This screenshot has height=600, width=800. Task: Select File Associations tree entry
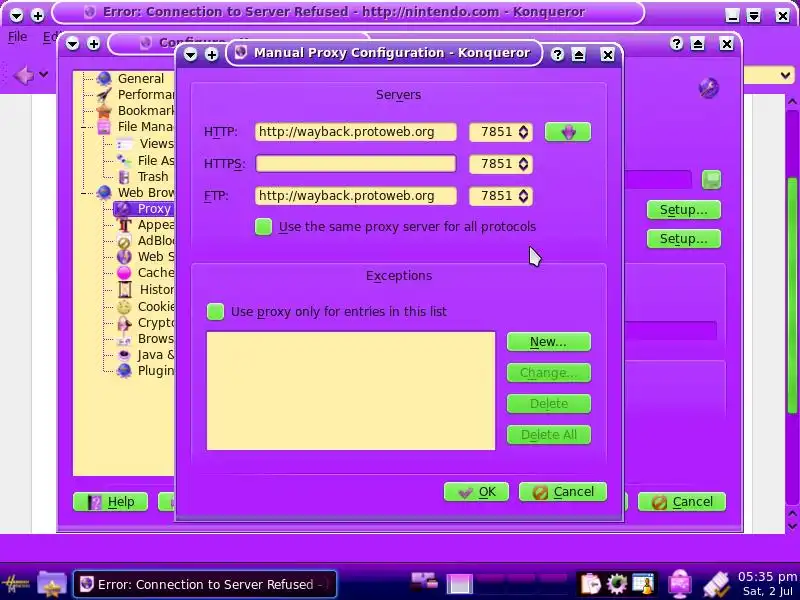point(156,160)
